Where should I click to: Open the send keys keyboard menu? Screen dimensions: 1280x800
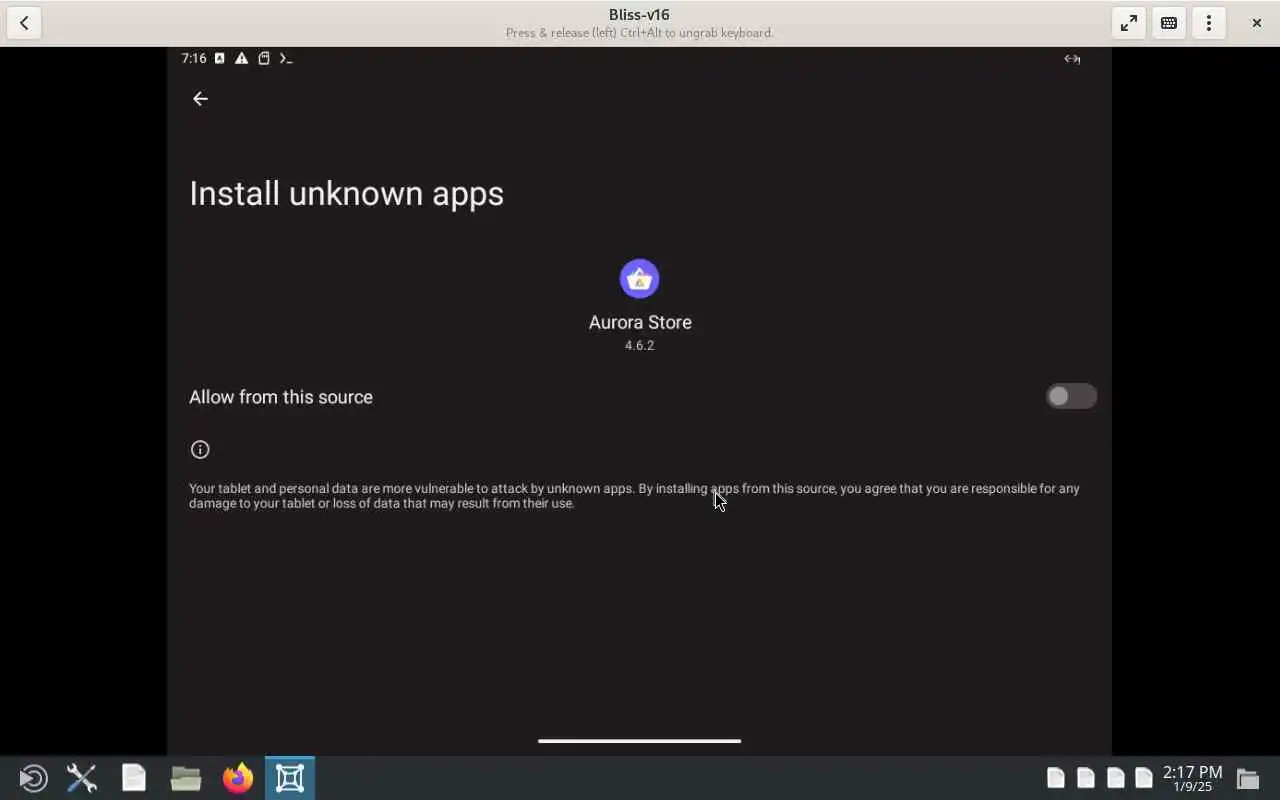tap(1169, 23)
